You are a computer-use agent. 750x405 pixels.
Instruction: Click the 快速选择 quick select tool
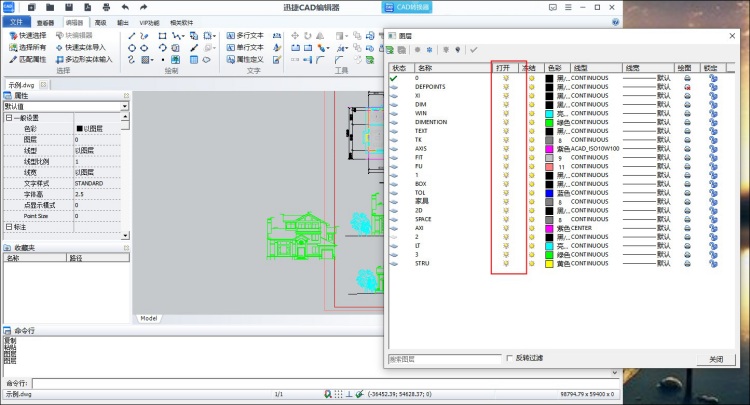pos(28,35)
